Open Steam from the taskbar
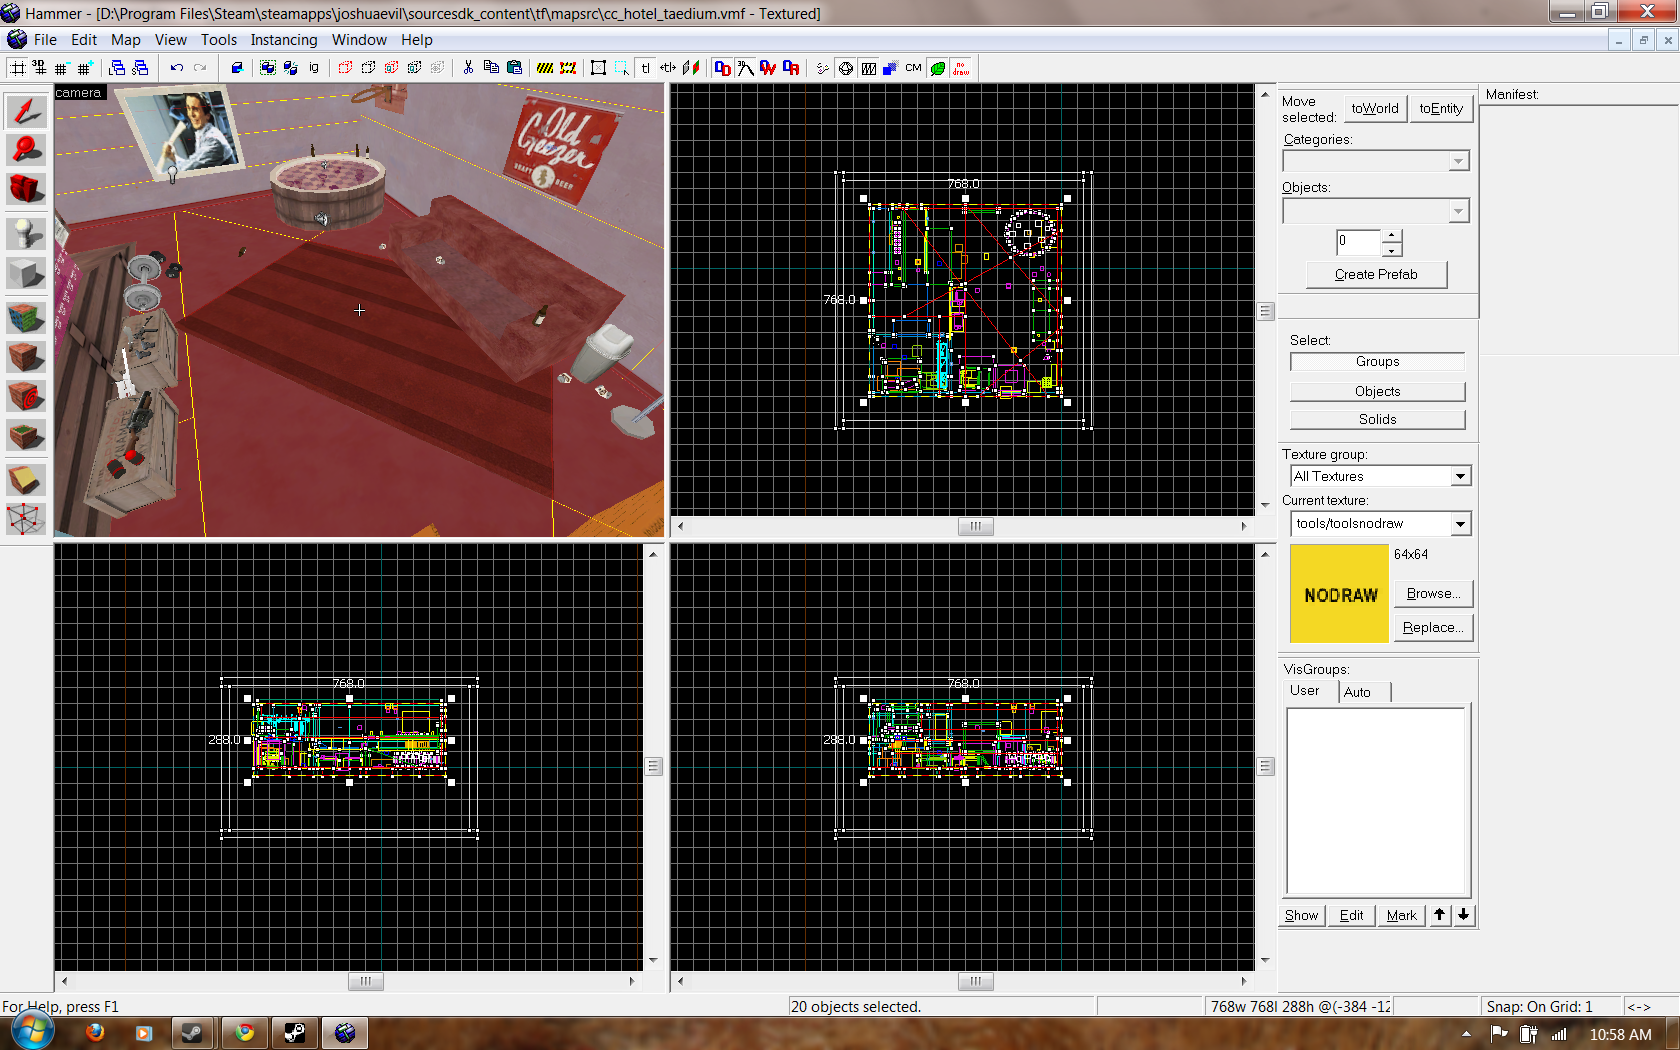The height and width of the screenshot is (1050, 1680). [192, 1033]
